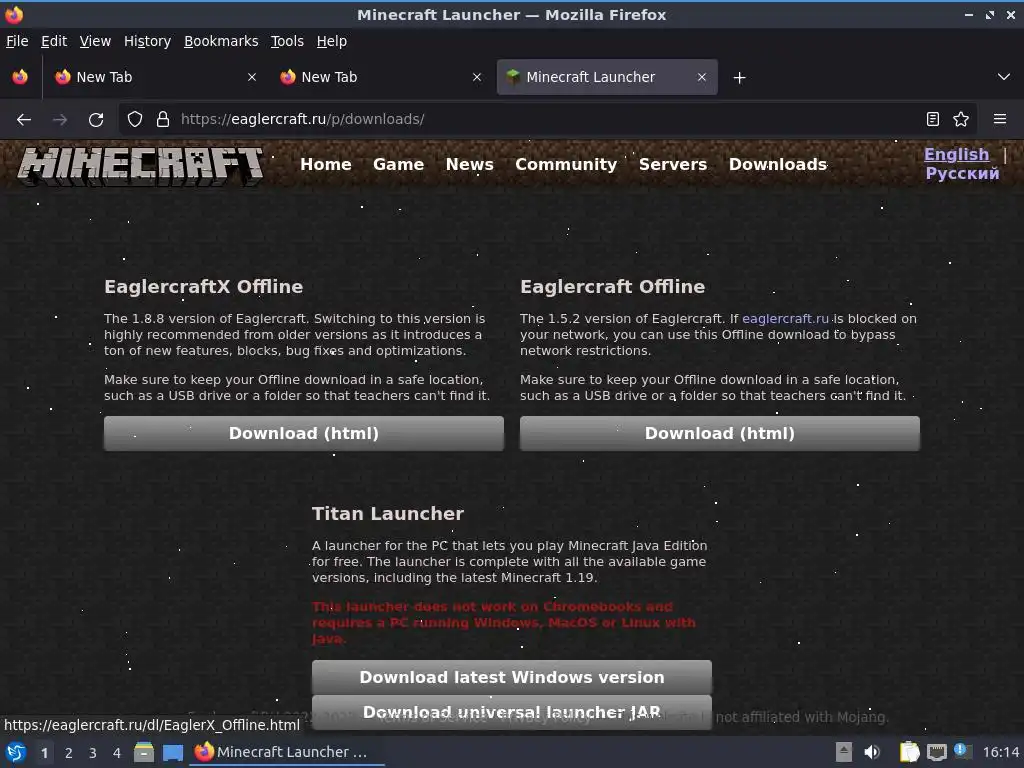The height and width of the screenshot is (768, 1024).
Task: Close the second New Tab
Action: [x=477, y=77]
